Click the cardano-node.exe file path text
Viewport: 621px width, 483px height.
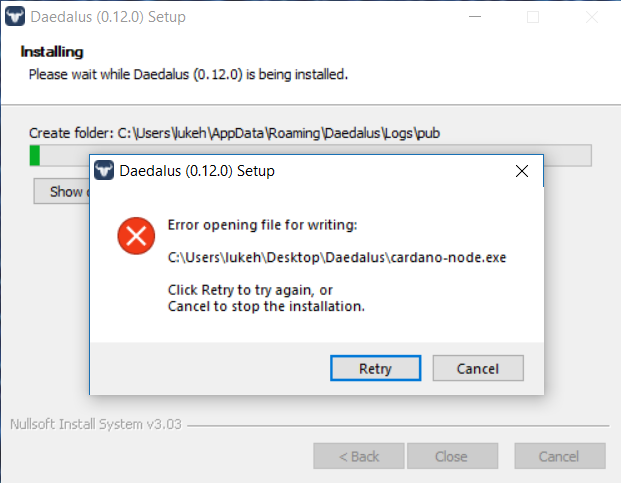coord(337,257)
